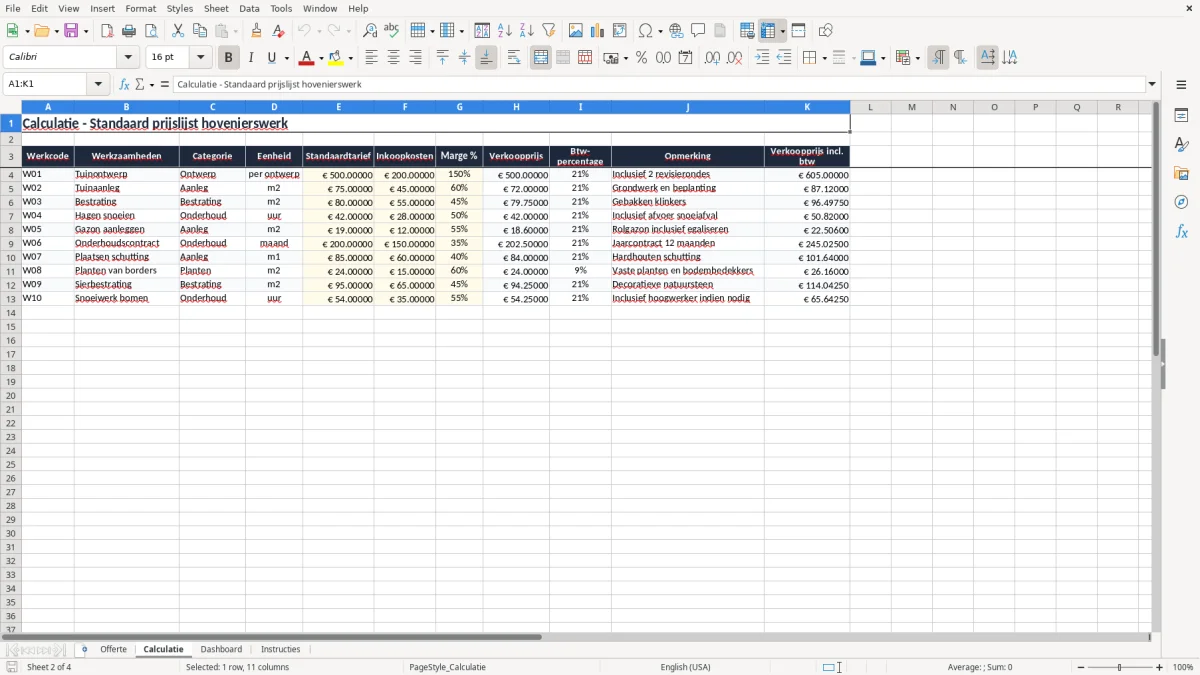The width and height of the screenshot is (1200, 675).
Task: Expand font color dropdown arrow
Action: pos(321,58)
